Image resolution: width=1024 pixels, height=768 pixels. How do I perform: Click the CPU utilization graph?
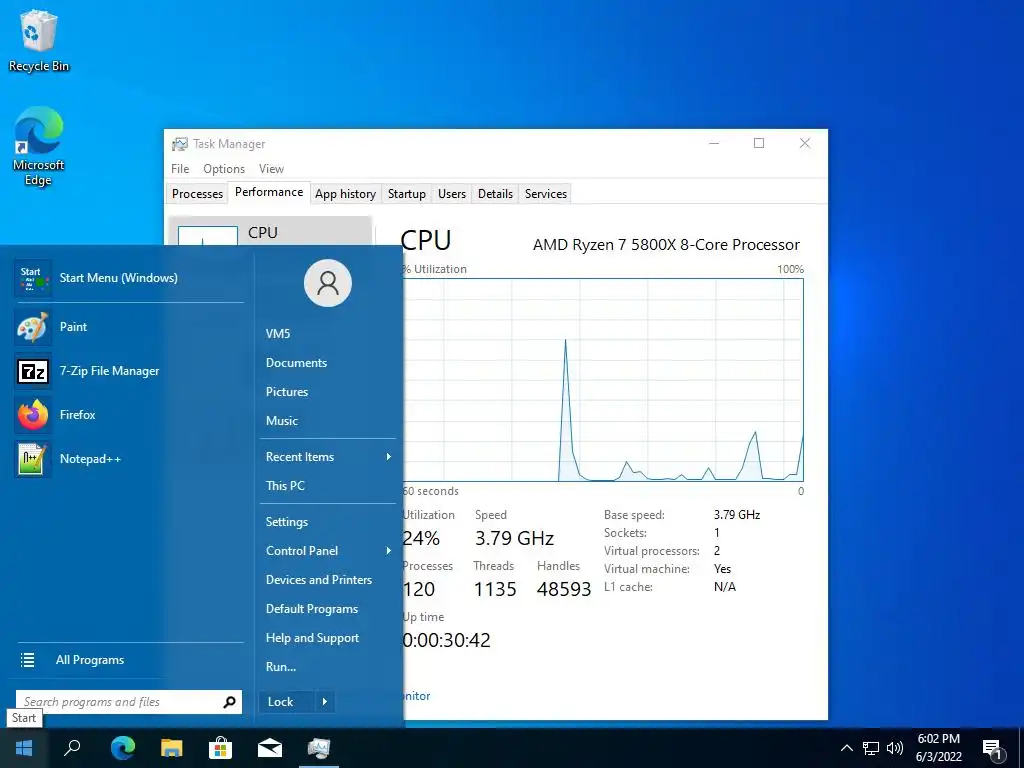tap(603, 380)
